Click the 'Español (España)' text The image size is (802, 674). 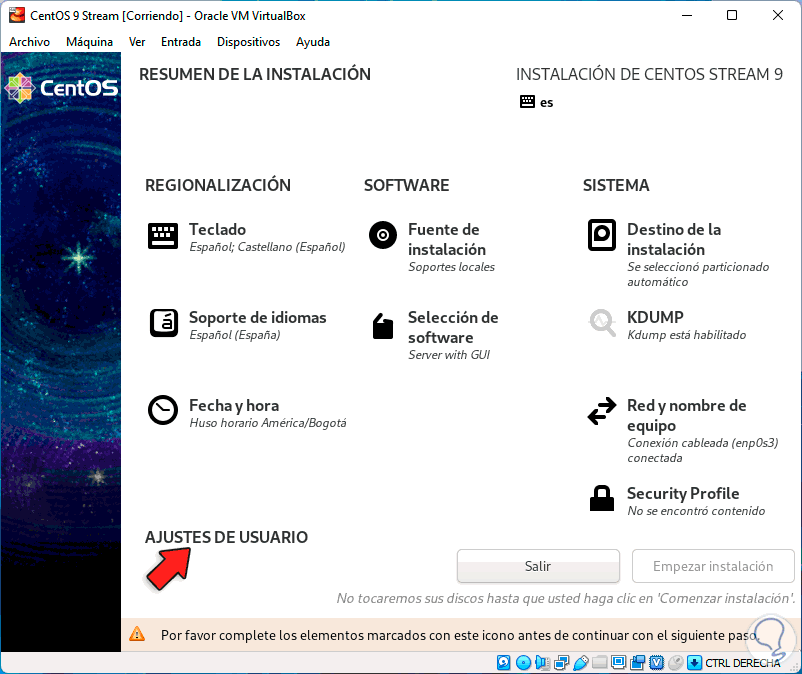coord(235,335)
